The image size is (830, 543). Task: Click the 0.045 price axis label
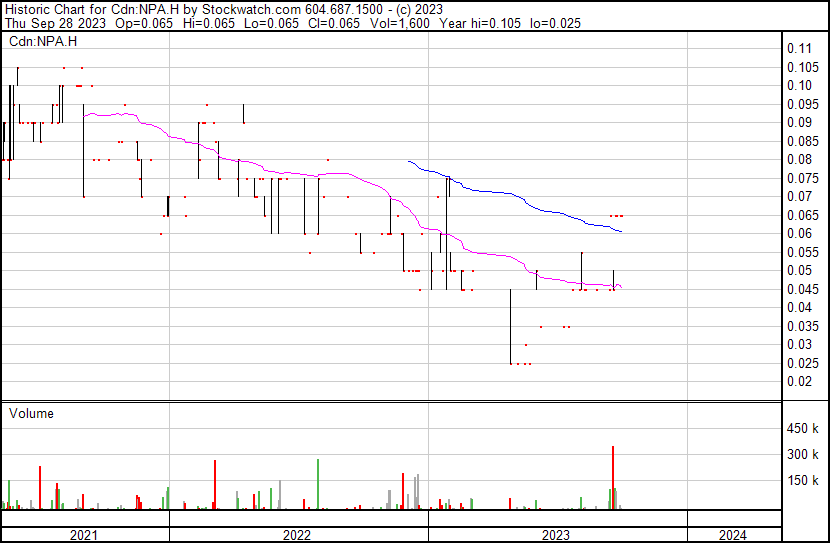click(803, 289)
